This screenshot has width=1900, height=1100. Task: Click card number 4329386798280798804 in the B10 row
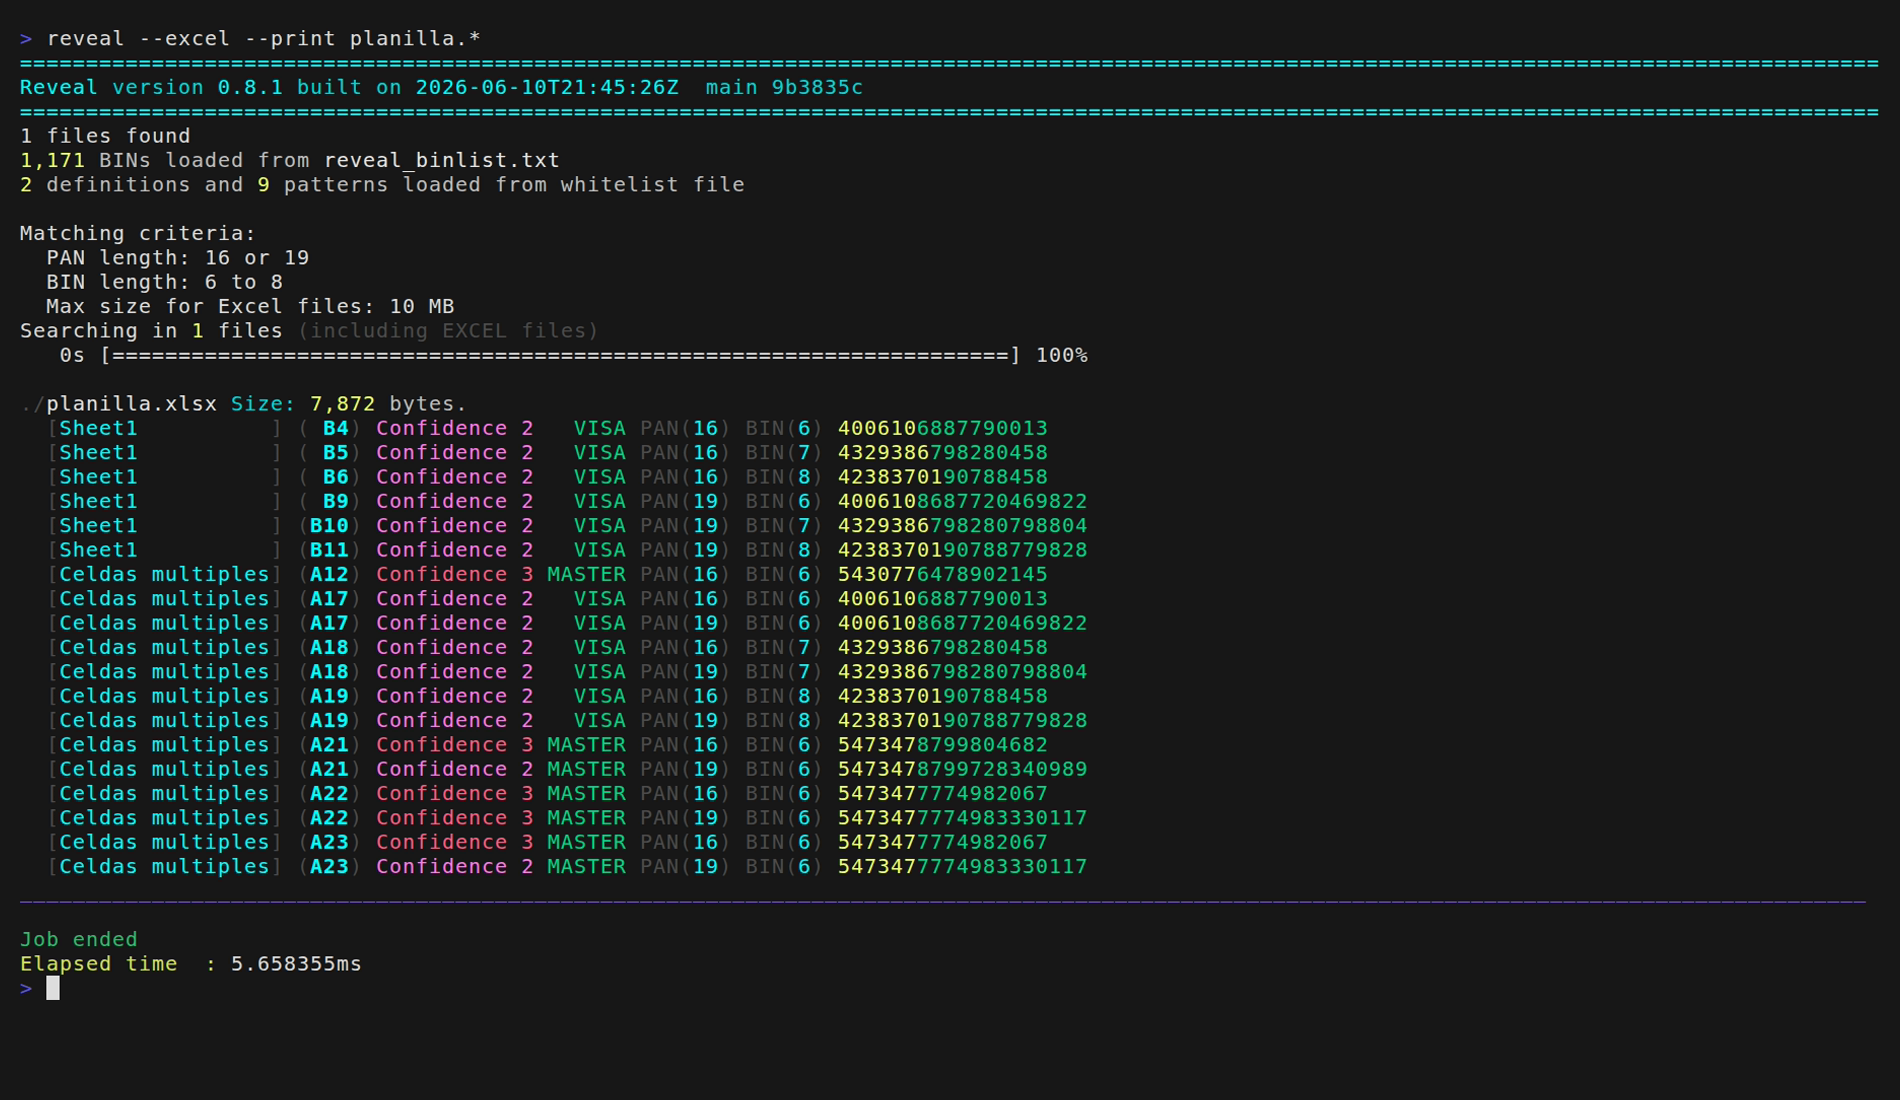pos(962,526)
